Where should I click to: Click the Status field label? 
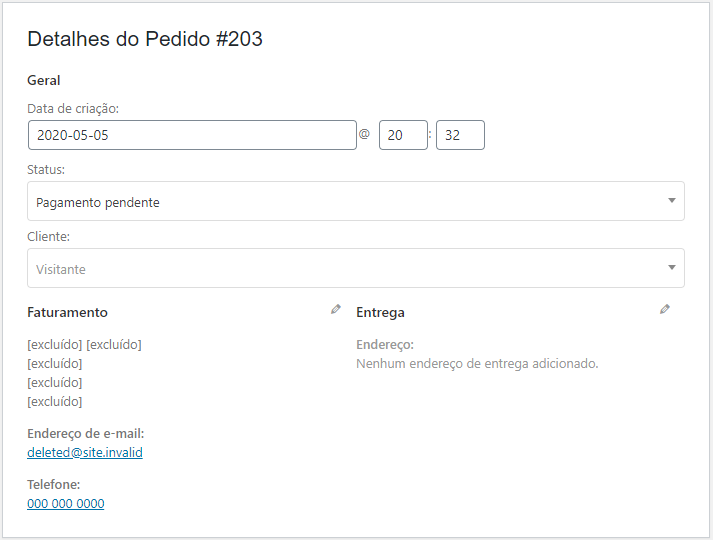[x=46, y=170]
